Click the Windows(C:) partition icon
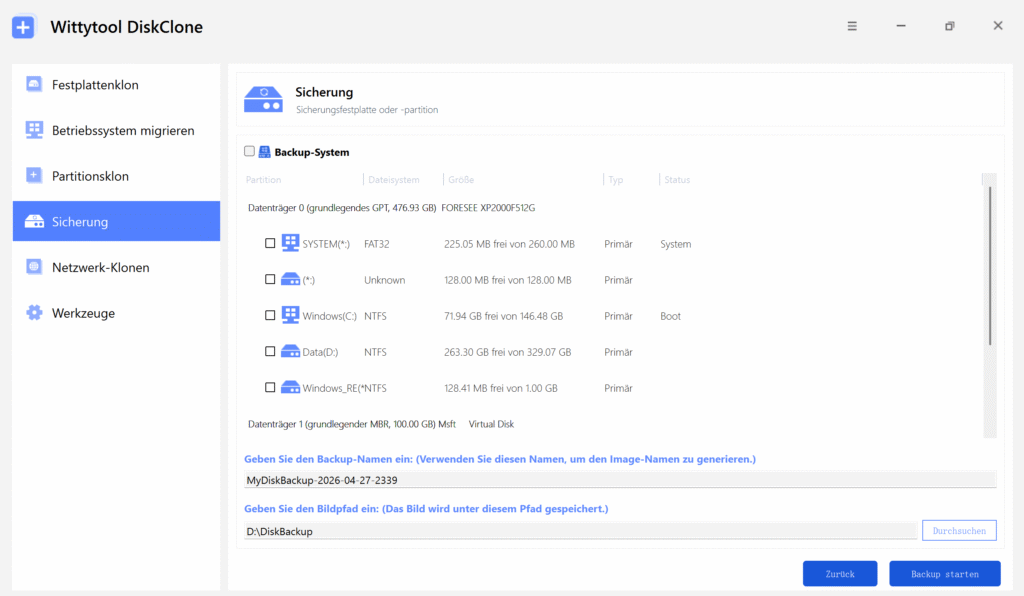Image resolution: width=1024 pixels, height=596 pixels. [291, 315]
